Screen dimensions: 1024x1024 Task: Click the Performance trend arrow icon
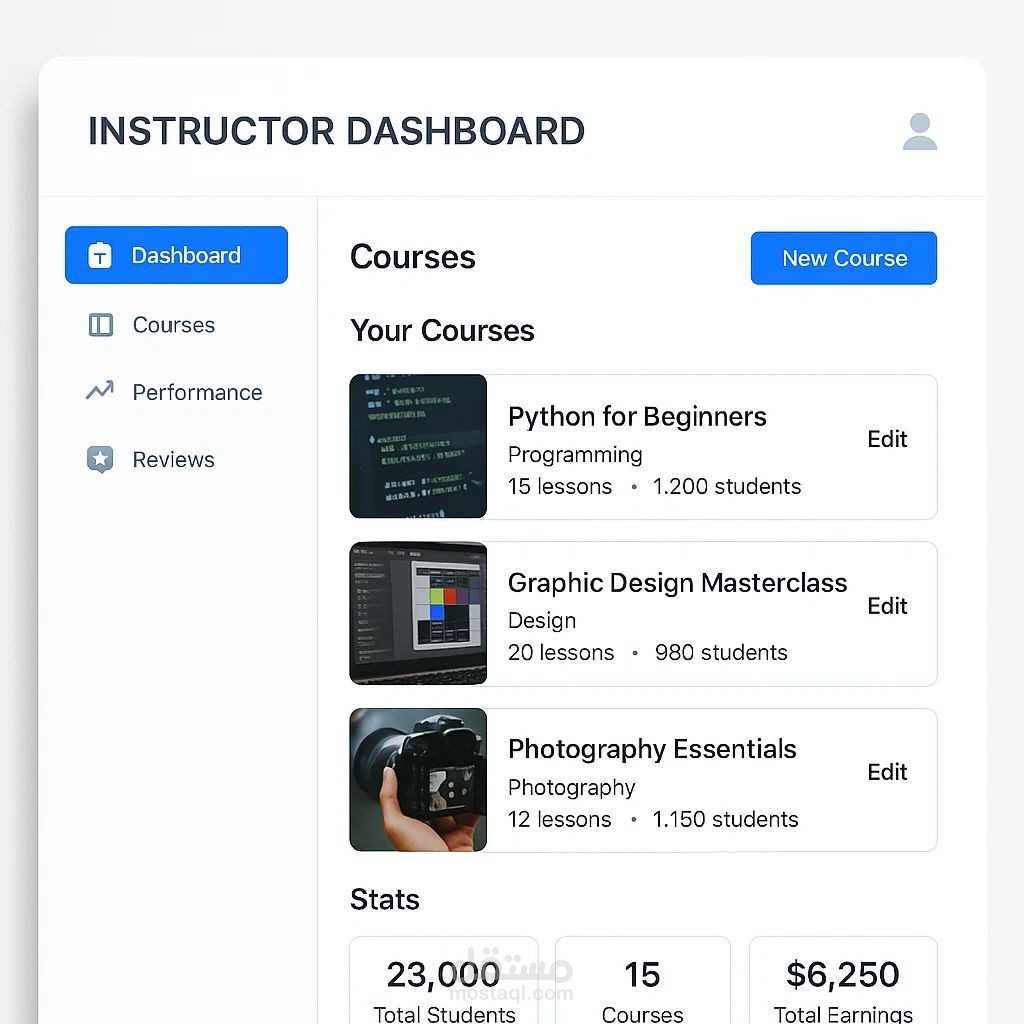pos(100,391)
